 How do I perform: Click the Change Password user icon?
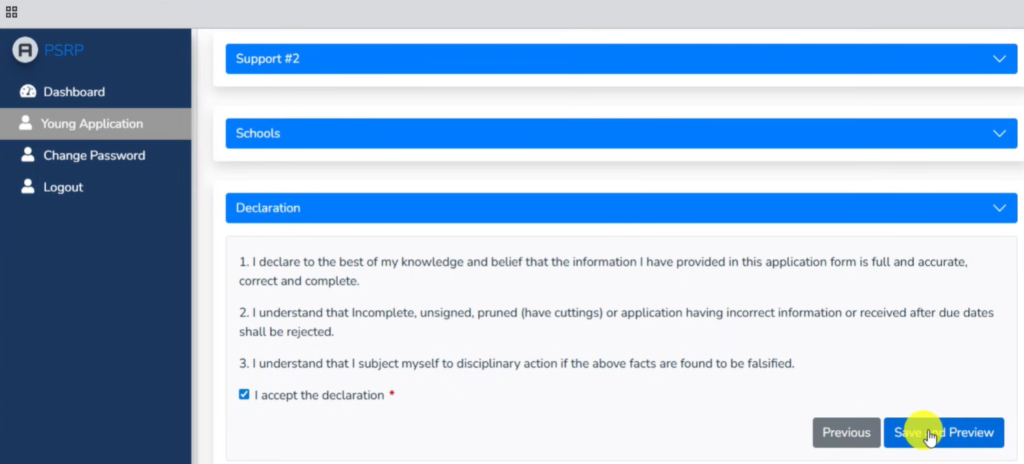click(x=28, y=156)
